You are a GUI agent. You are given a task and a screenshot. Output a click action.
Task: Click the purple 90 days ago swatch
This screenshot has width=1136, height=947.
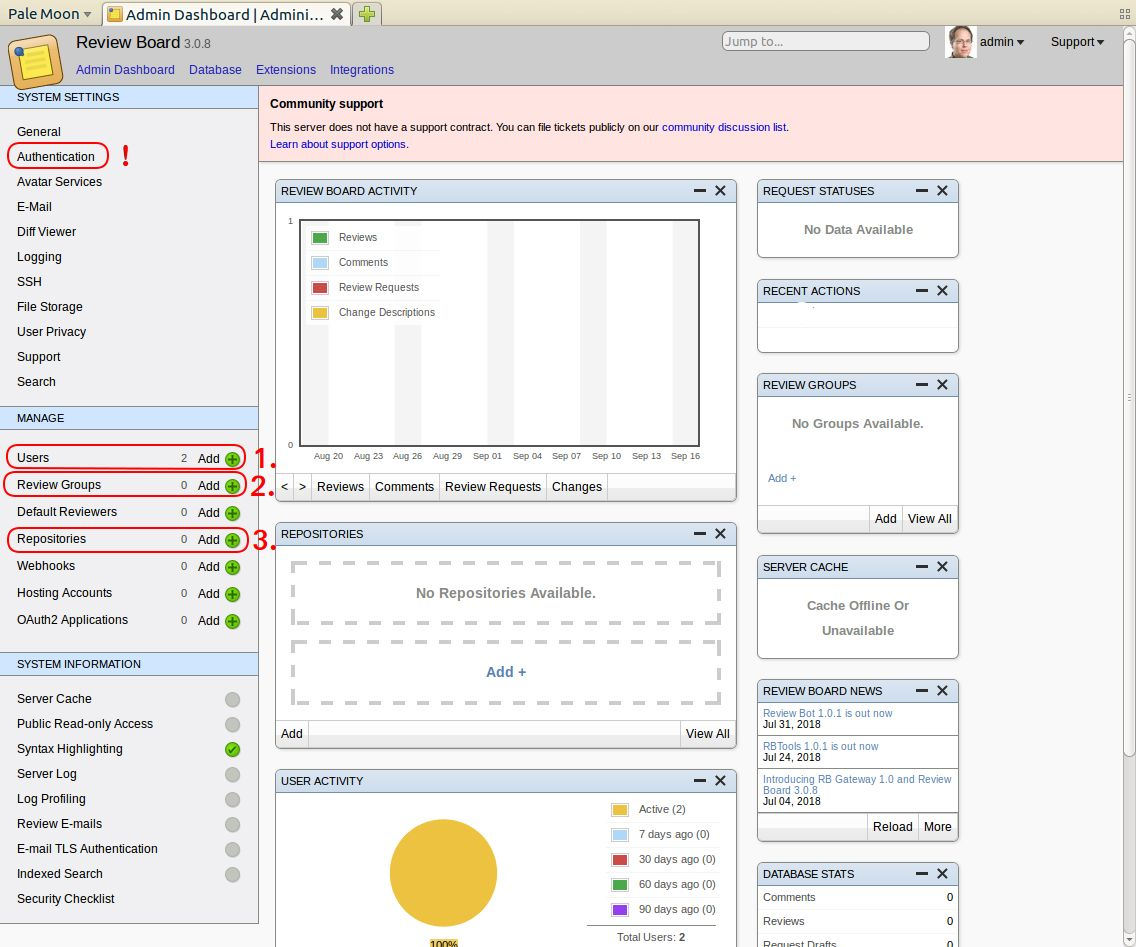coord(619,909)
